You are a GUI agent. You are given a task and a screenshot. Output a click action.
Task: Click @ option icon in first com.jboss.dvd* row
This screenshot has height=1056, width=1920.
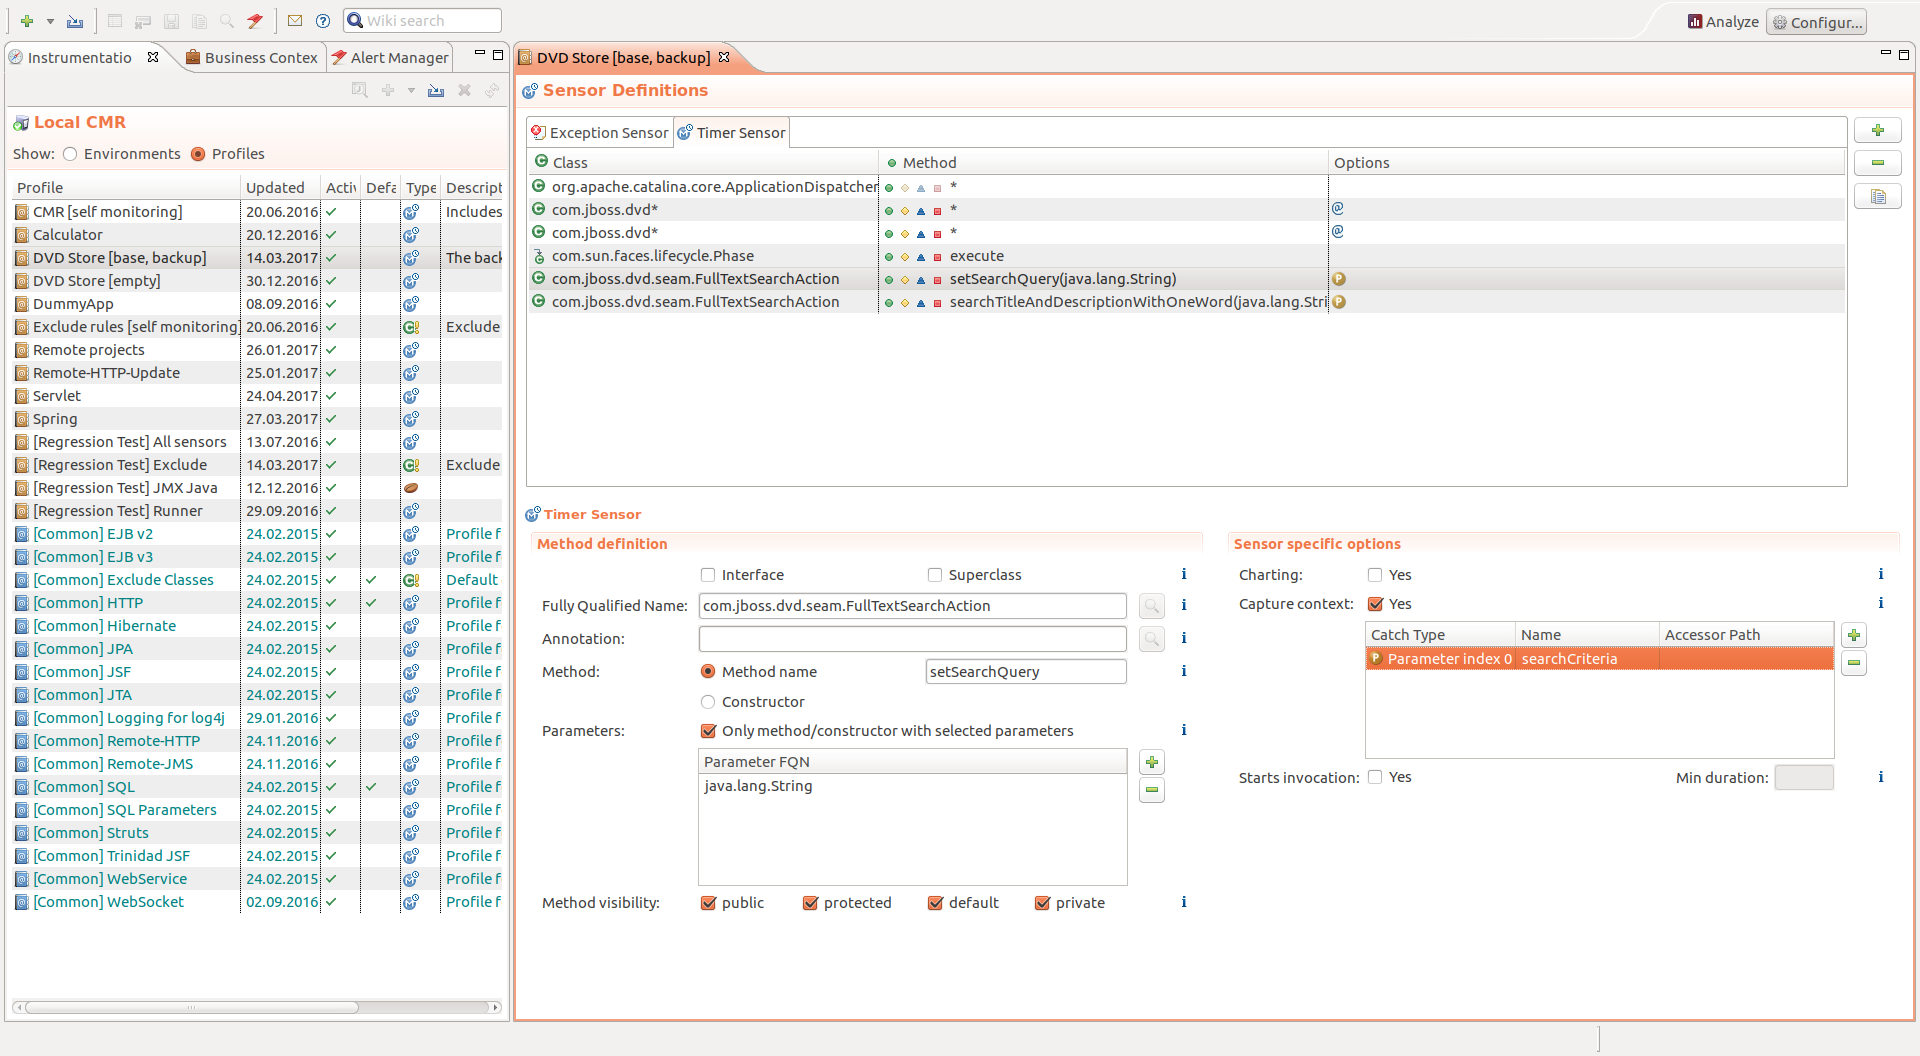click(1338, 209)
